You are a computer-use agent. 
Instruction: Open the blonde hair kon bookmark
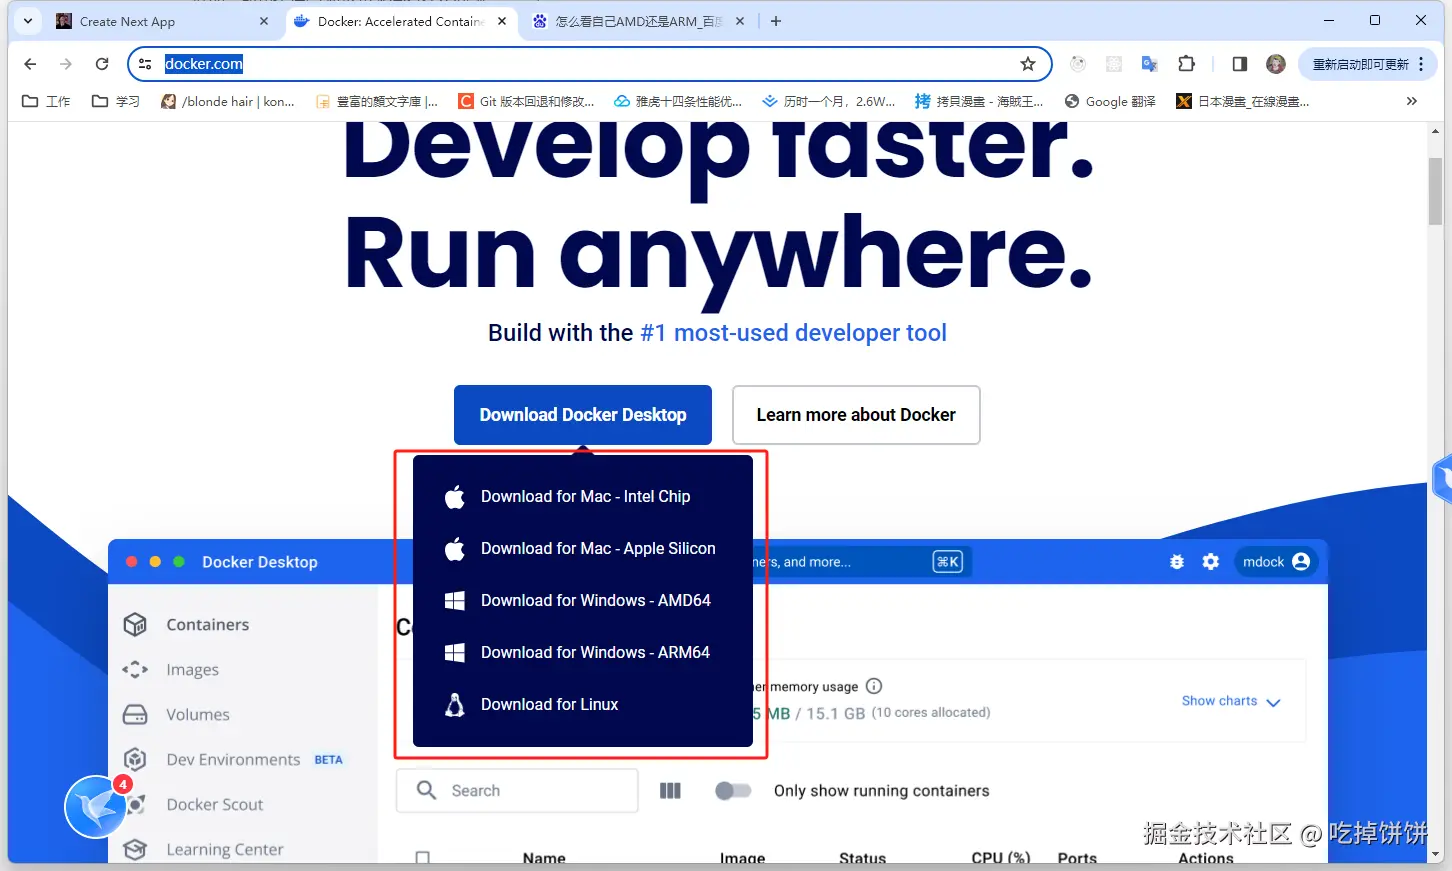(228, 101)
